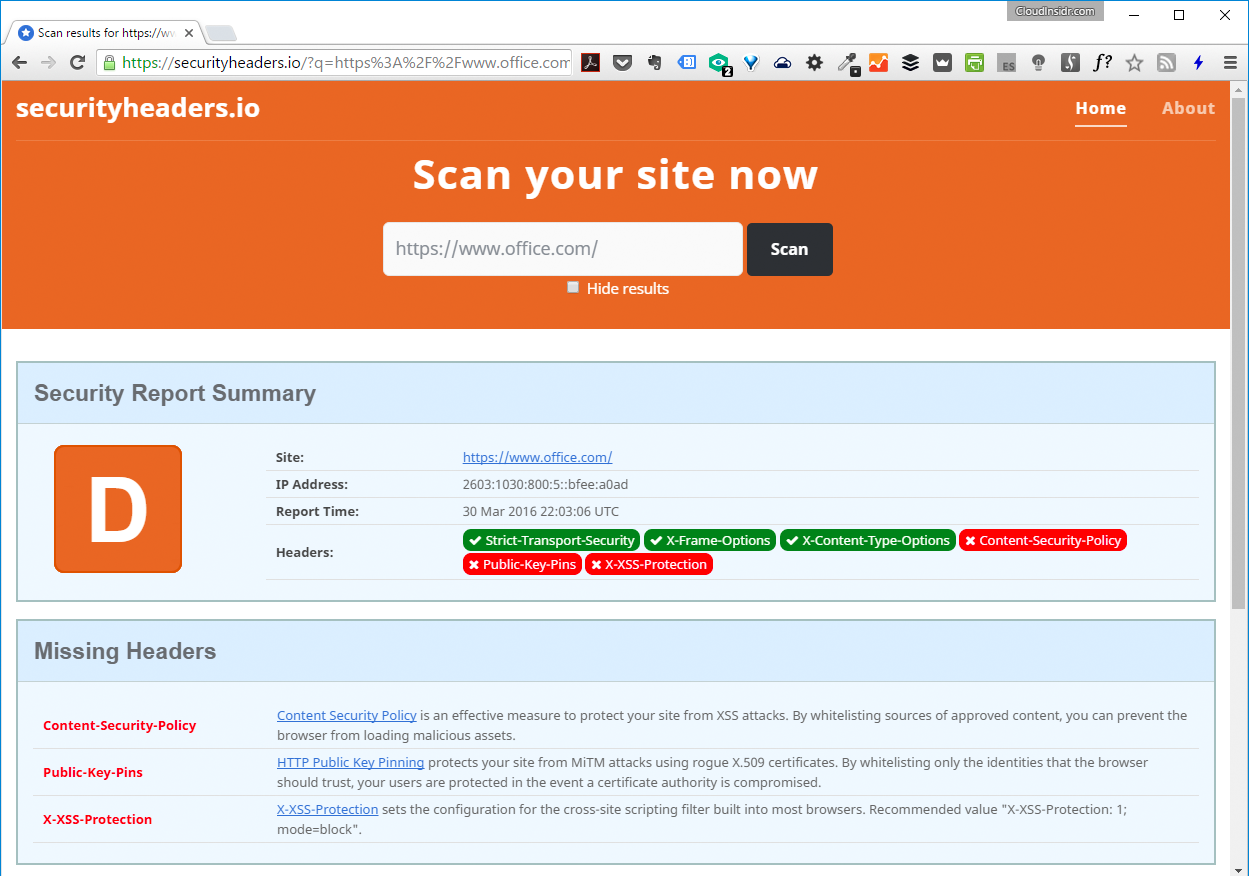Open the Pocket extension

pos(622,63)
